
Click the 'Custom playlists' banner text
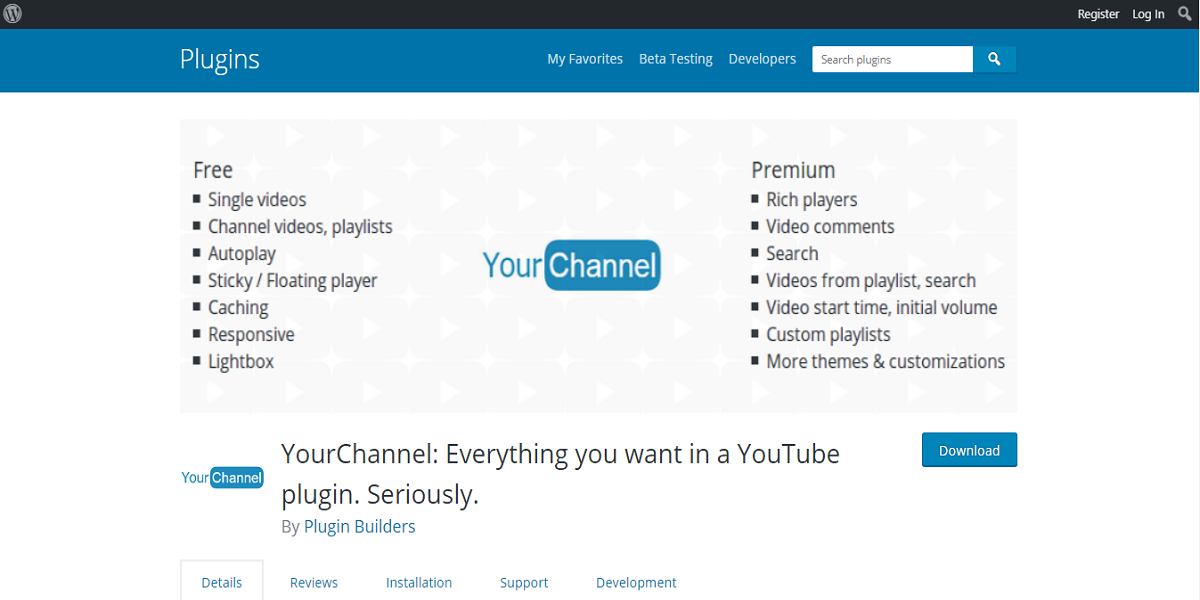[828, 335]
